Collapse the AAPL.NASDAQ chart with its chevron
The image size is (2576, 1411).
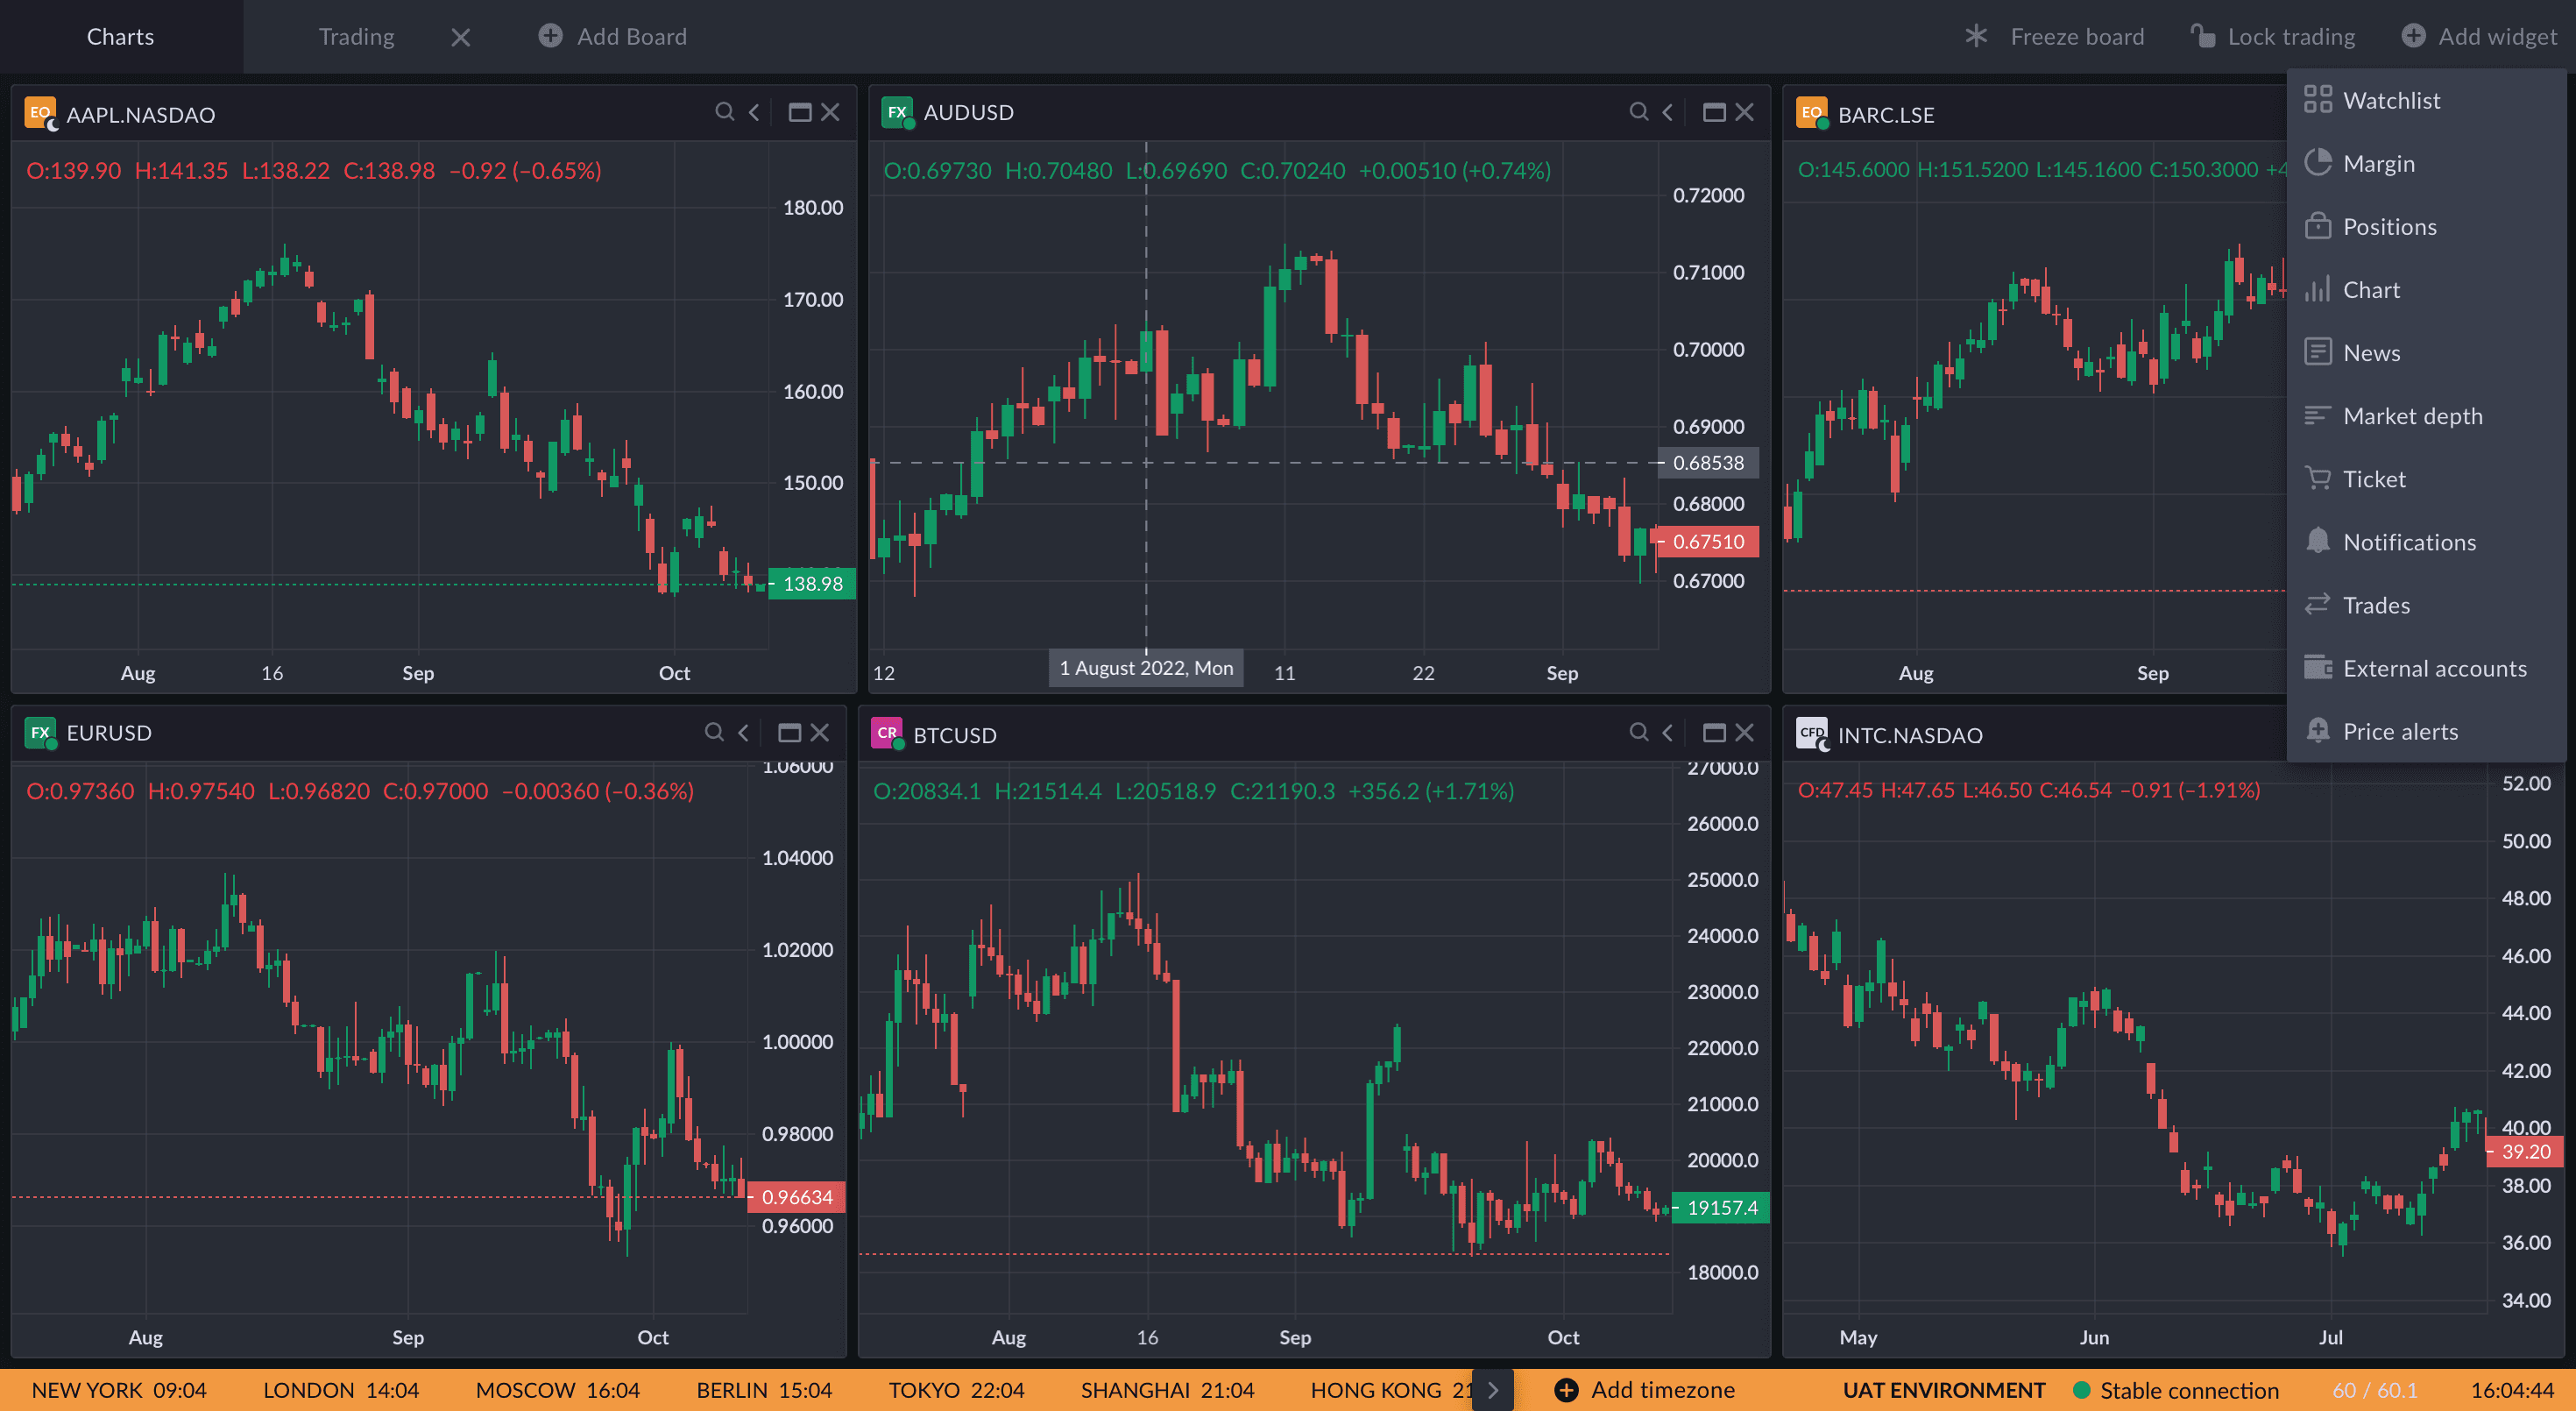click(x=754, y=112)
